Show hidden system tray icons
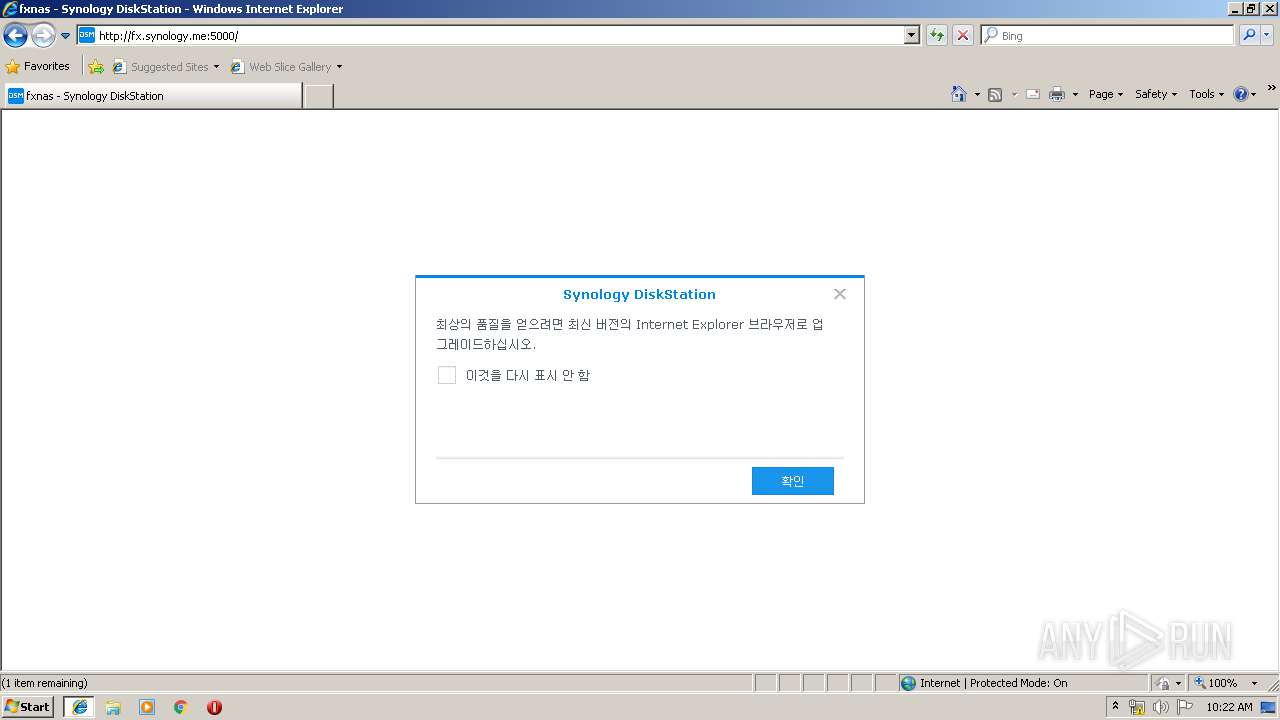This screenshot has width=1280, height=720. click(1116, 707)
